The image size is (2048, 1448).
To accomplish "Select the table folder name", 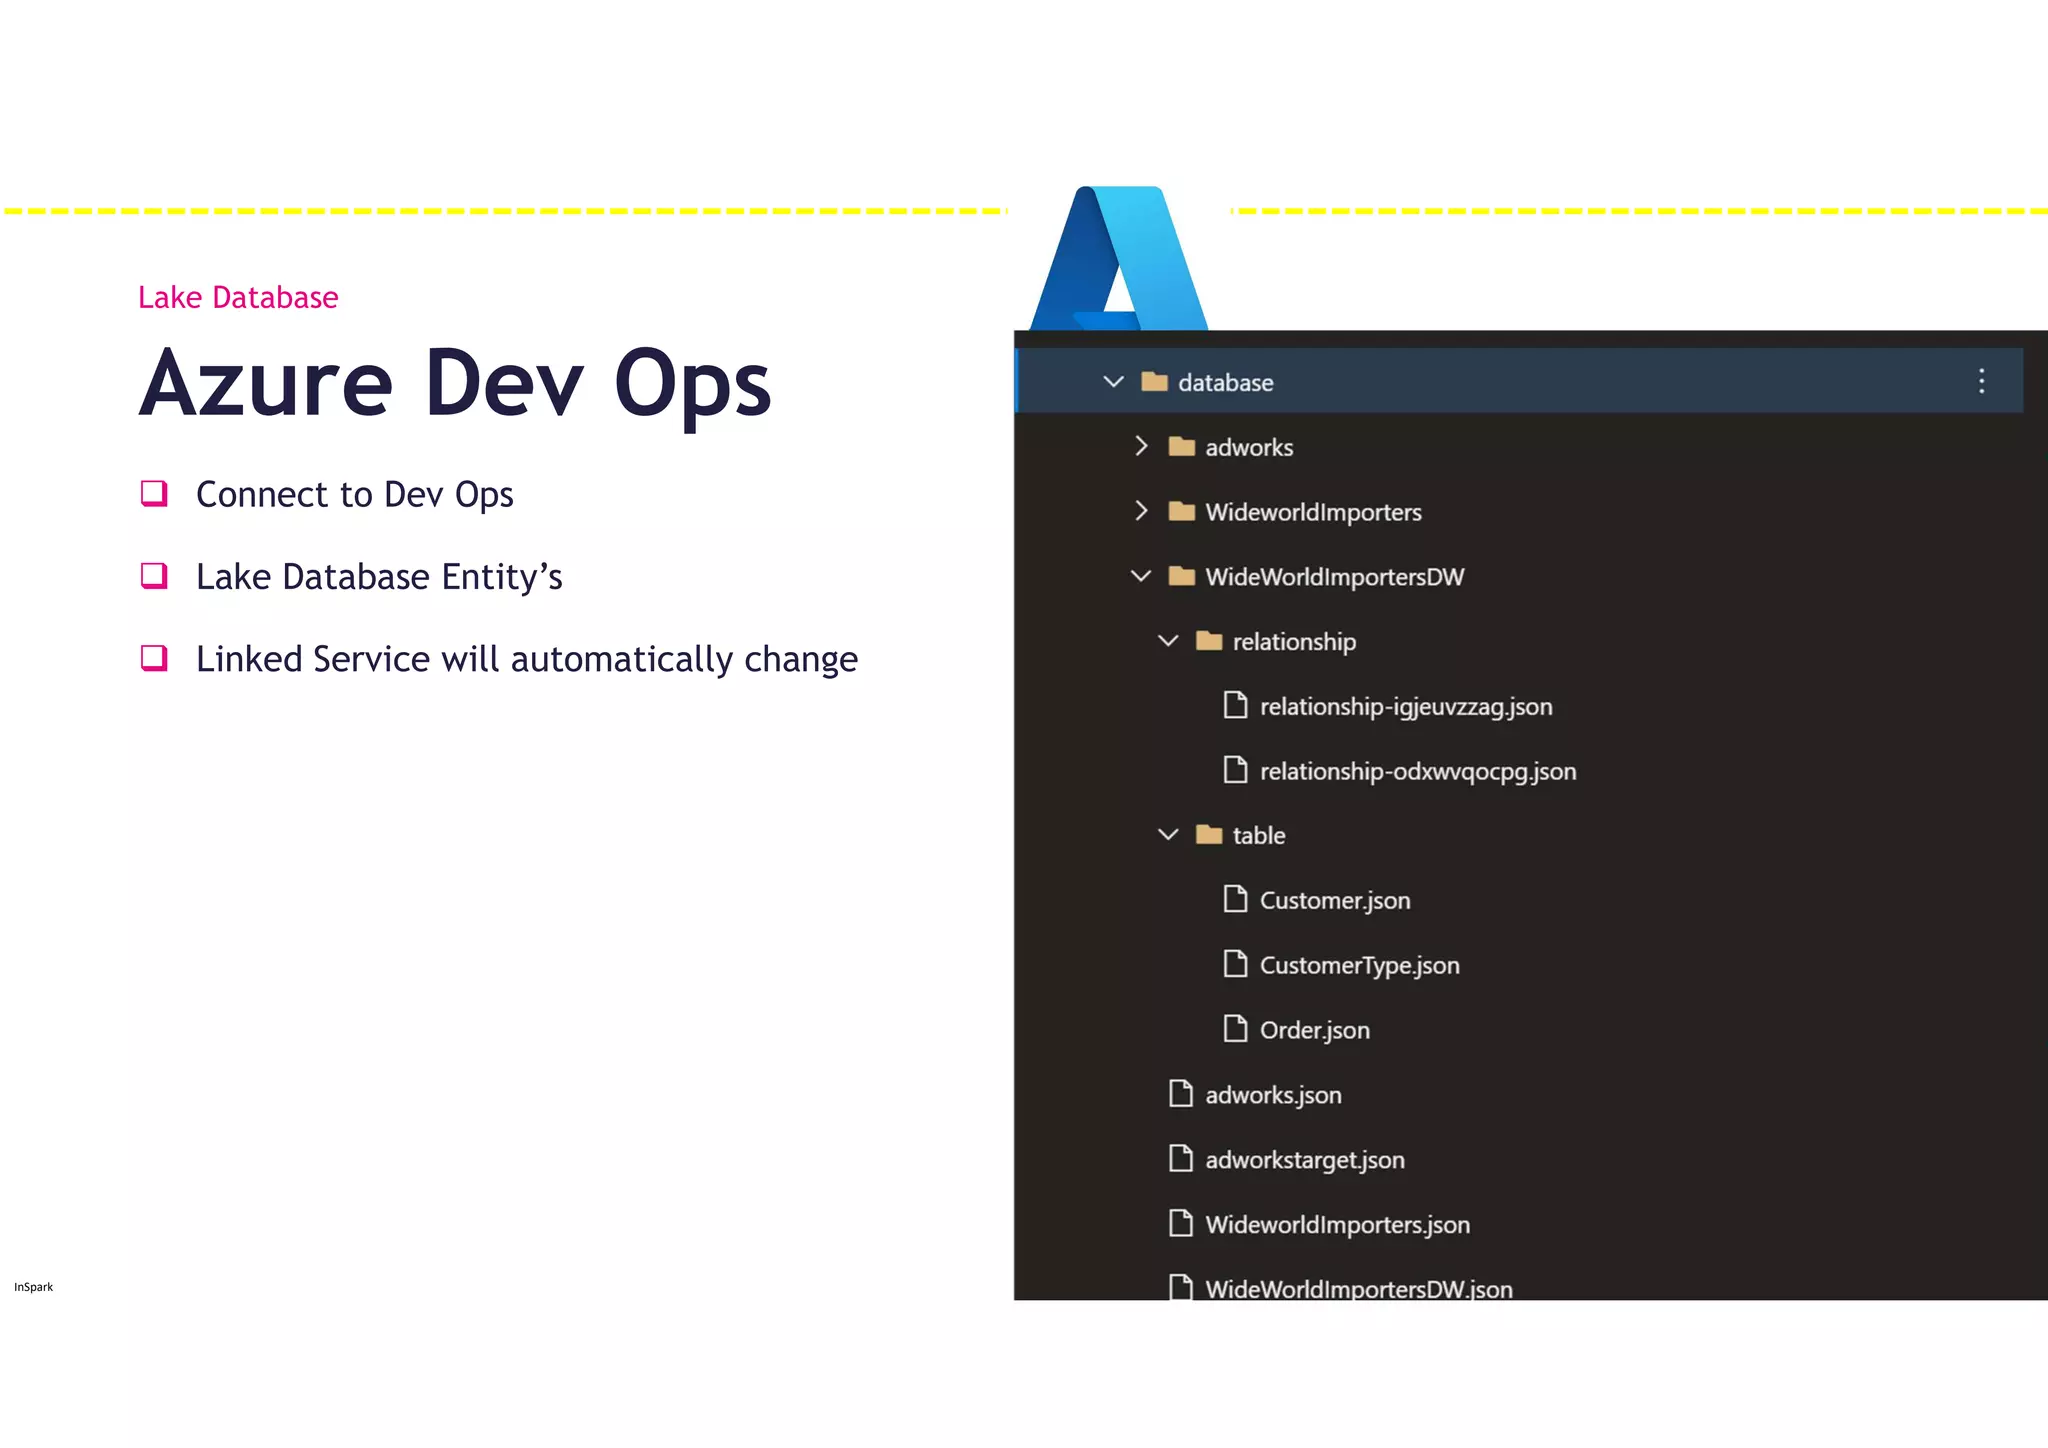I will click(x=1258, y=835).
